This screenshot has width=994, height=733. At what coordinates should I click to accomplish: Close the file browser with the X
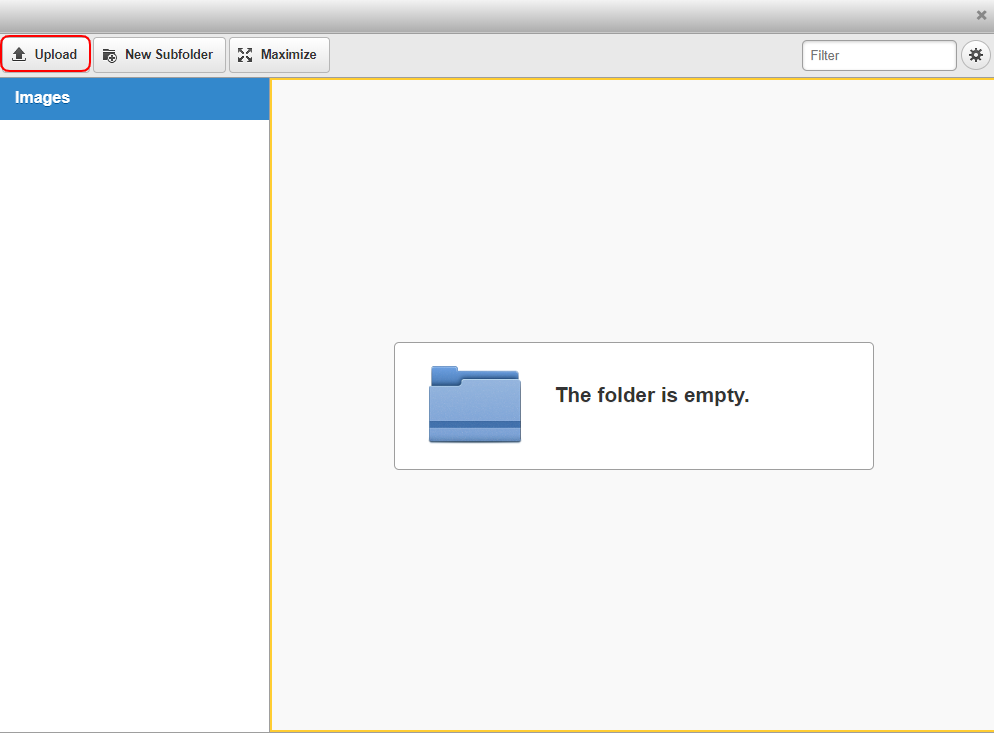tap(981, 15)
